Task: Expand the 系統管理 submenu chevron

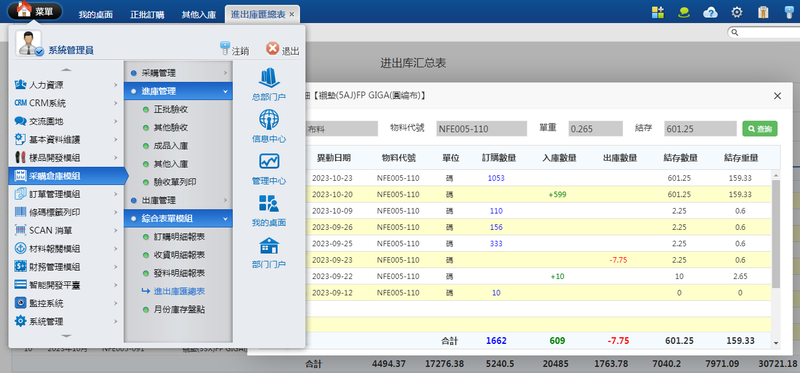Action: point(116,321)
